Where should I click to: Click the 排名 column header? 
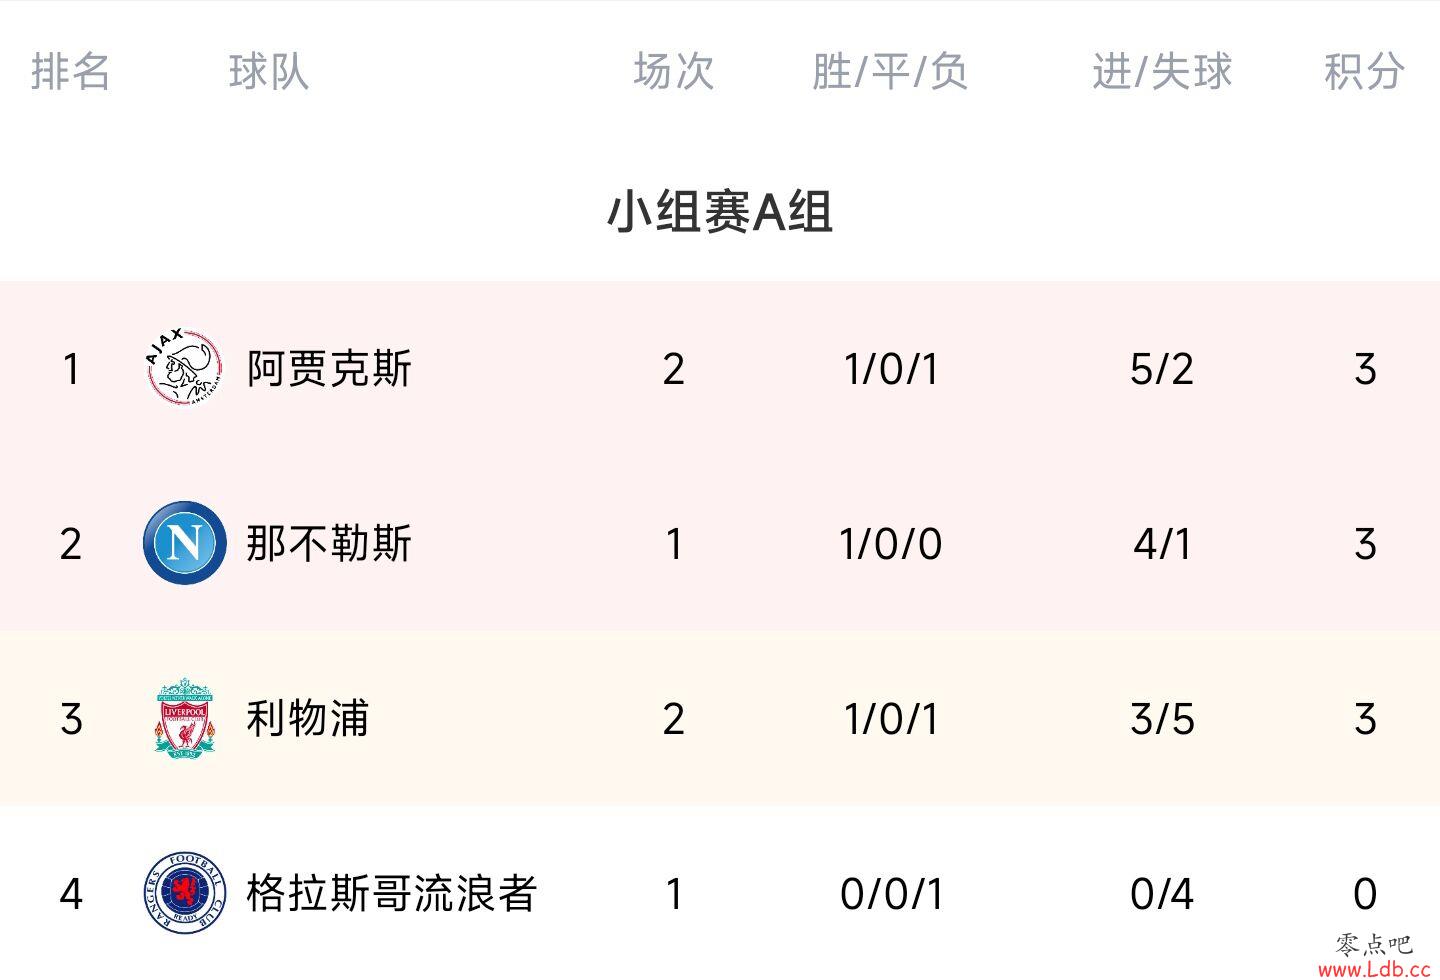point(70,71)
